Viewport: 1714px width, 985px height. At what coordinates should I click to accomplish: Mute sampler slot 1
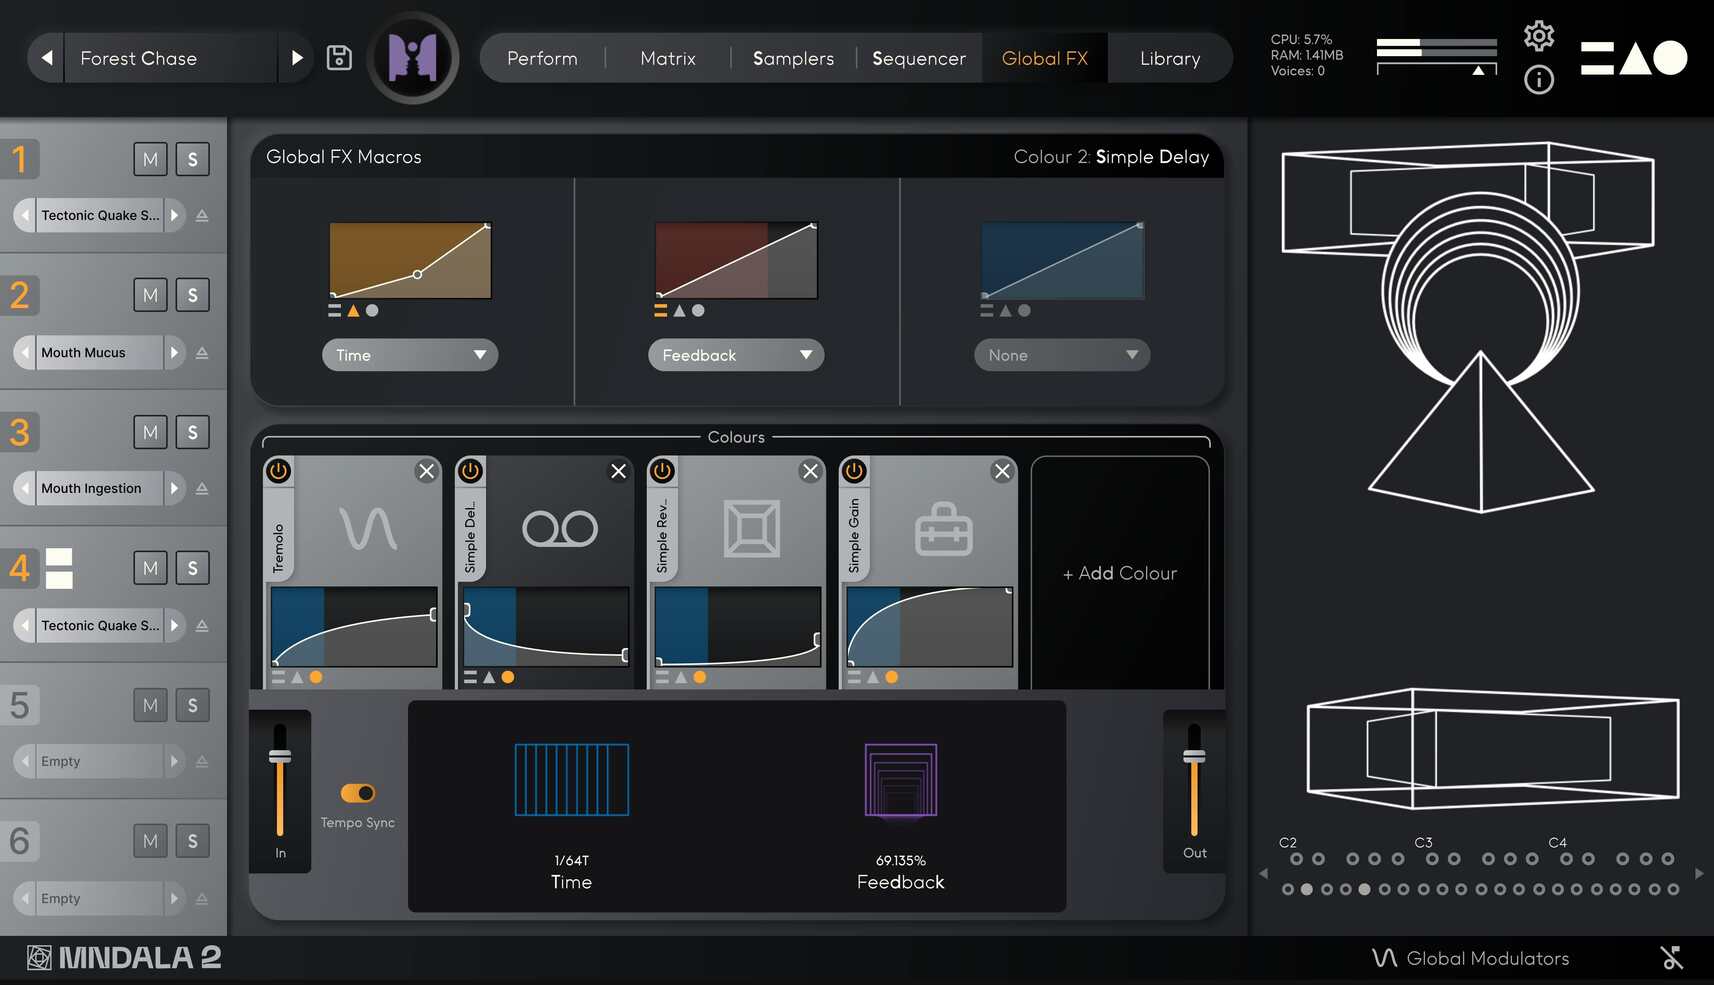(x=150, y=159)
